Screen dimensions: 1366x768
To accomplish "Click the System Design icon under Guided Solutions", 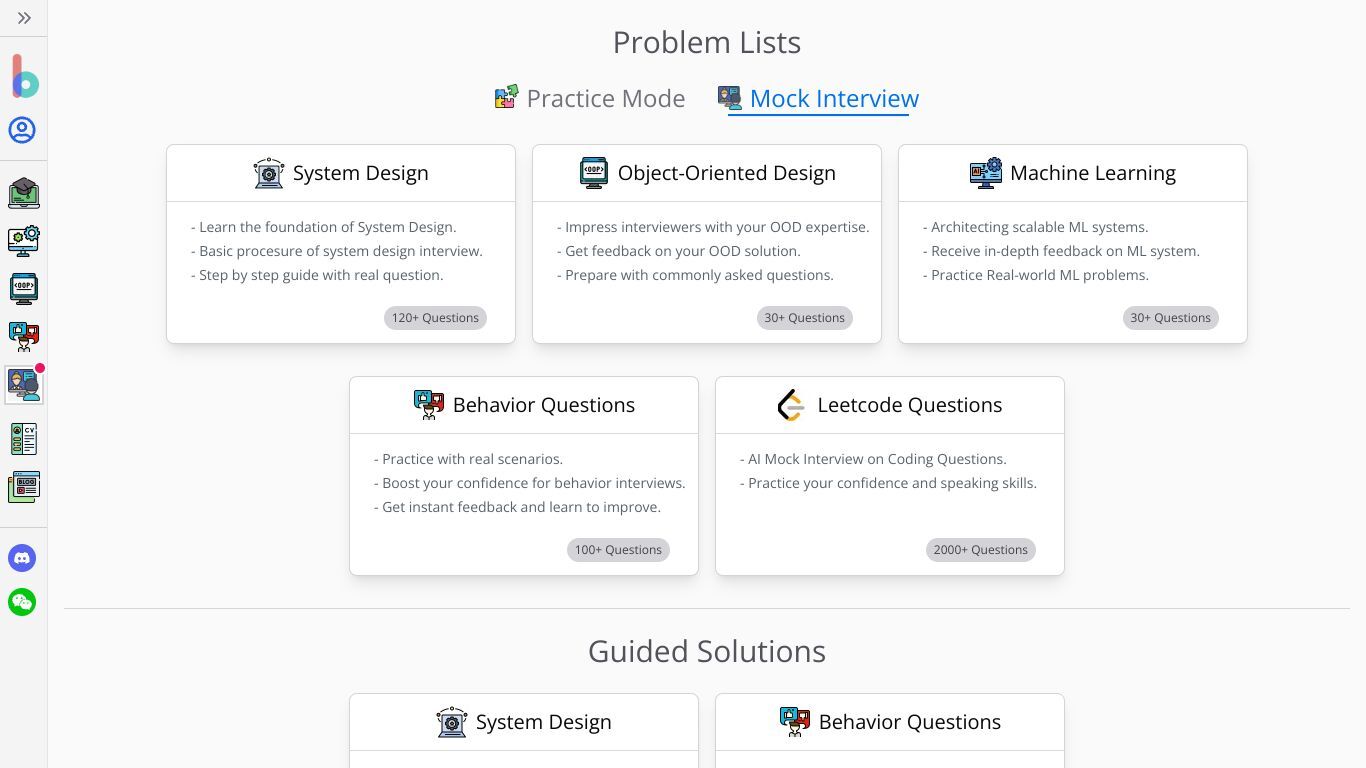I will point(452,722).
